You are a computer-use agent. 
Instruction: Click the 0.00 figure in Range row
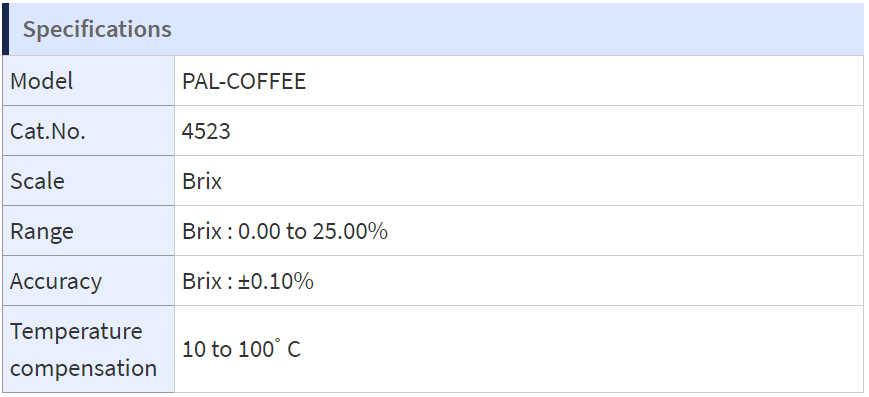coord(259,231)
